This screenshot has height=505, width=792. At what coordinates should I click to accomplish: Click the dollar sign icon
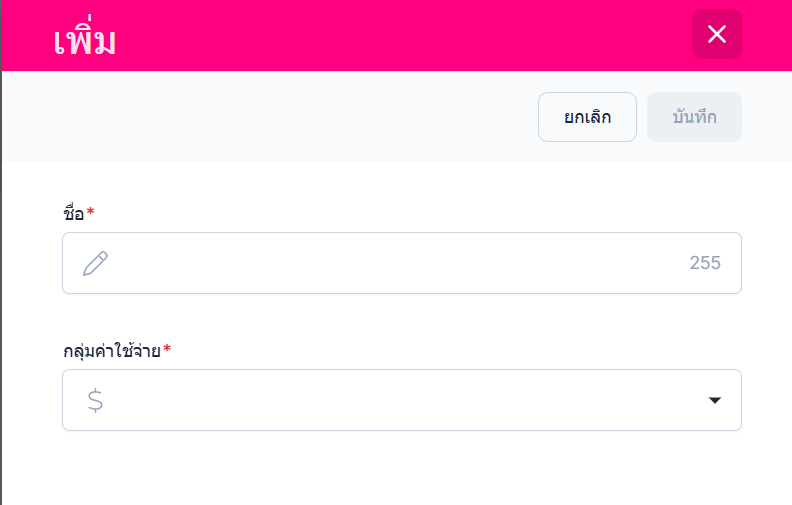click(95, 400)
